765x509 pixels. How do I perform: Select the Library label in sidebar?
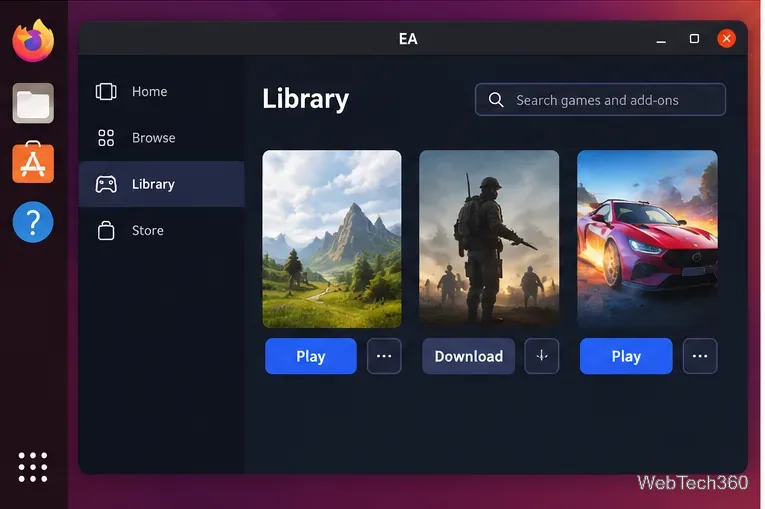click(x=153, y=184)
